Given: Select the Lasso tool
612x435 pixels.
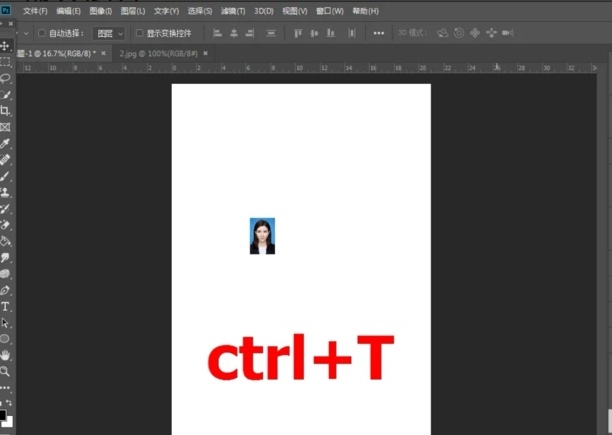Looking at the screenshot, I should [6, 78].
